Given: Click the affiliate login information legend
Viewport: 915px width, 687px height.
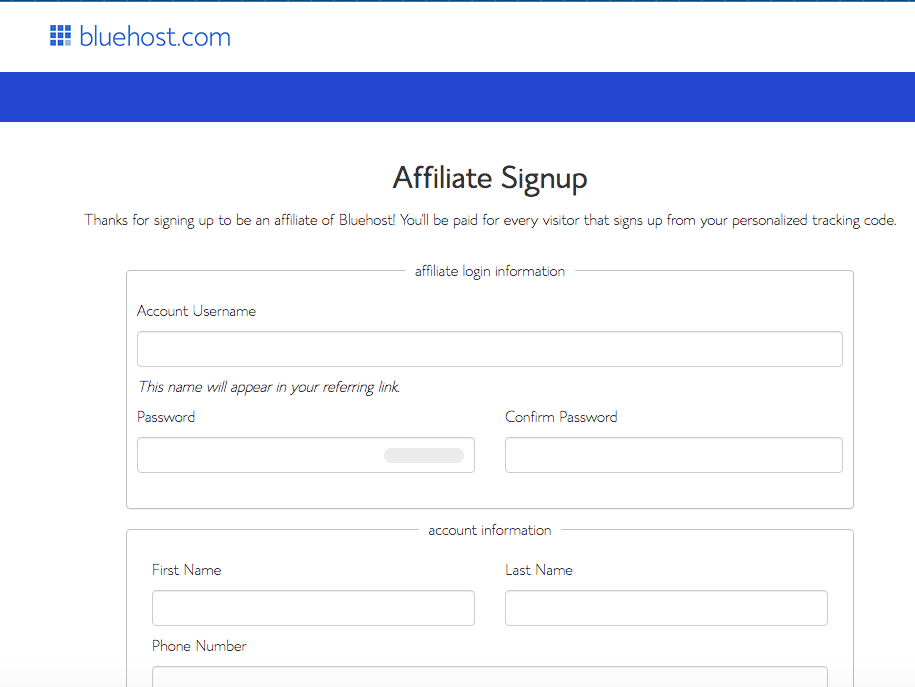Looking at the screenshot, I should (x=490, y=271).
